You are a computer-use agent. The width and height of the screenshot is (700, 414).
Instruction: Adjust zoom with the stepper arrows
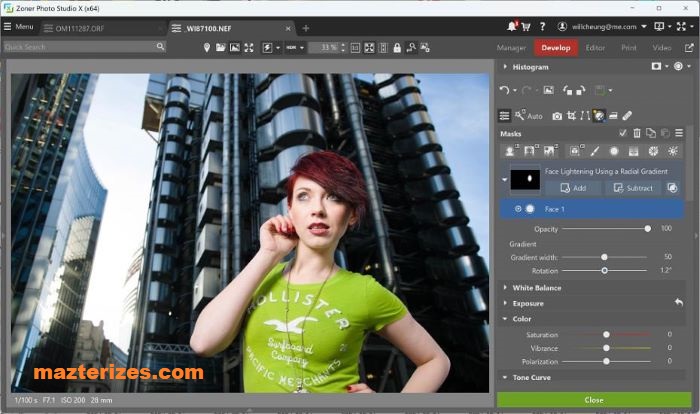343,48
